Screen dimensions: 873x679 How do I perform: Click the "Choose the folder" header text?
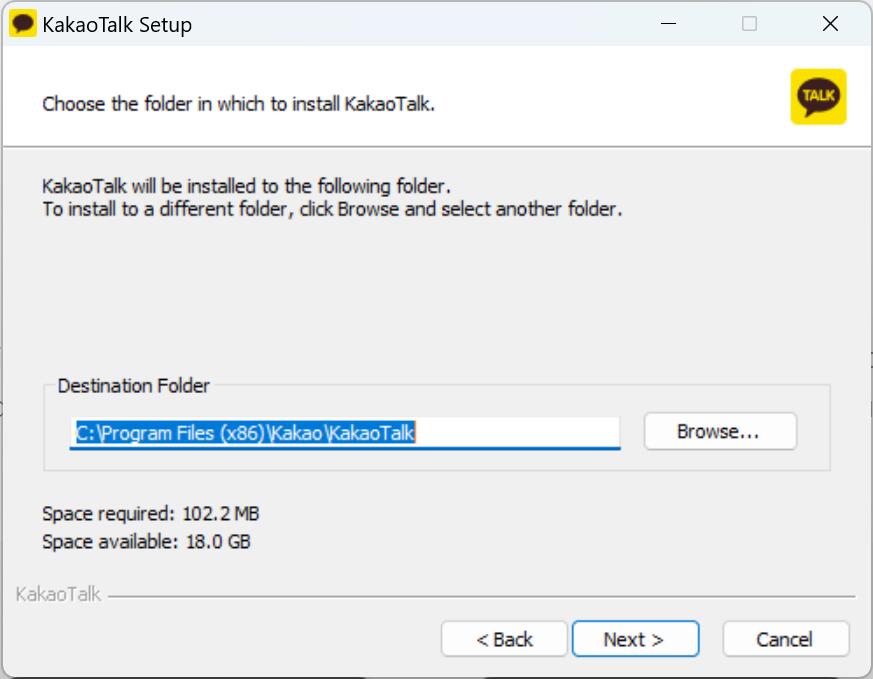238,104
